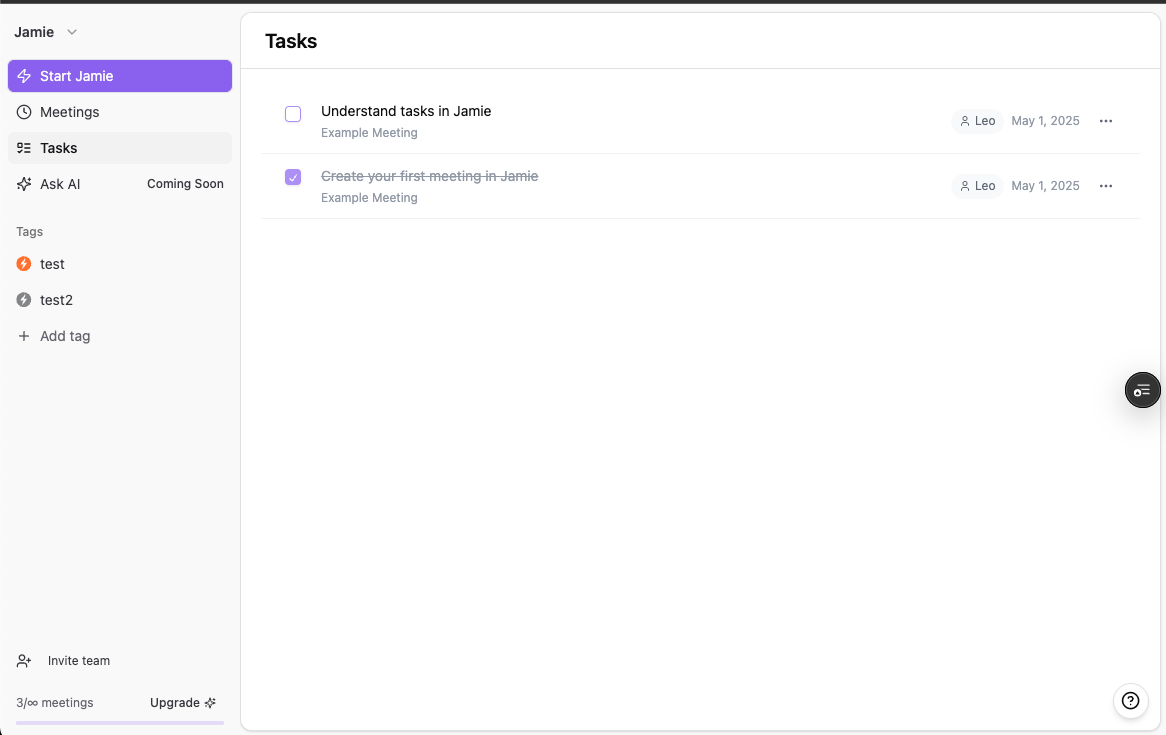Click the checklist icon beside Tasks
Screen dimensions: 1166x735
click(24, 148)
